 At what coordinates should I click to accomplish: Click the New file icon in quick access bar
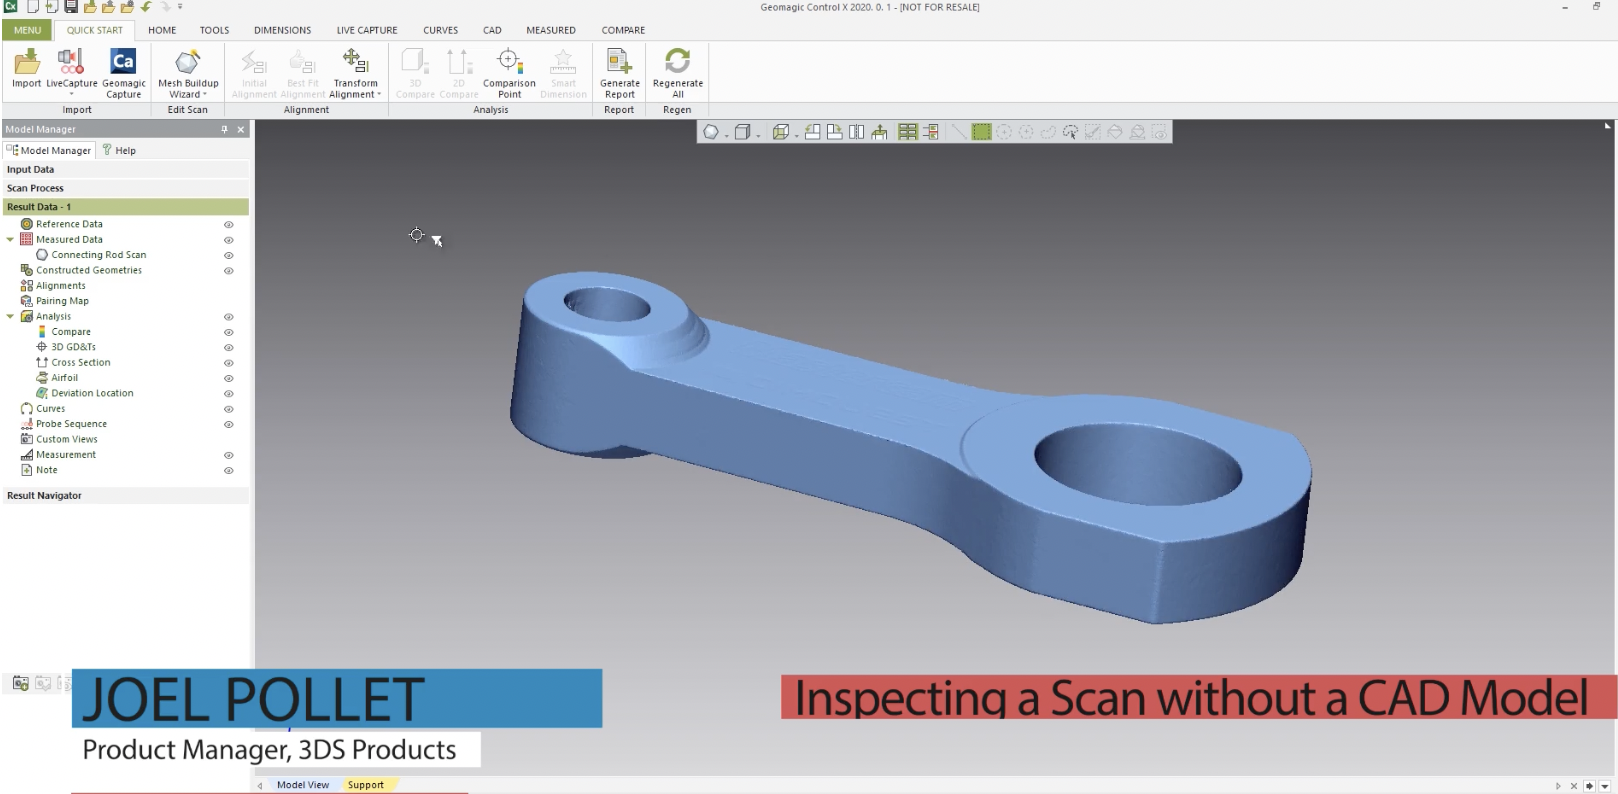point(33,7)
